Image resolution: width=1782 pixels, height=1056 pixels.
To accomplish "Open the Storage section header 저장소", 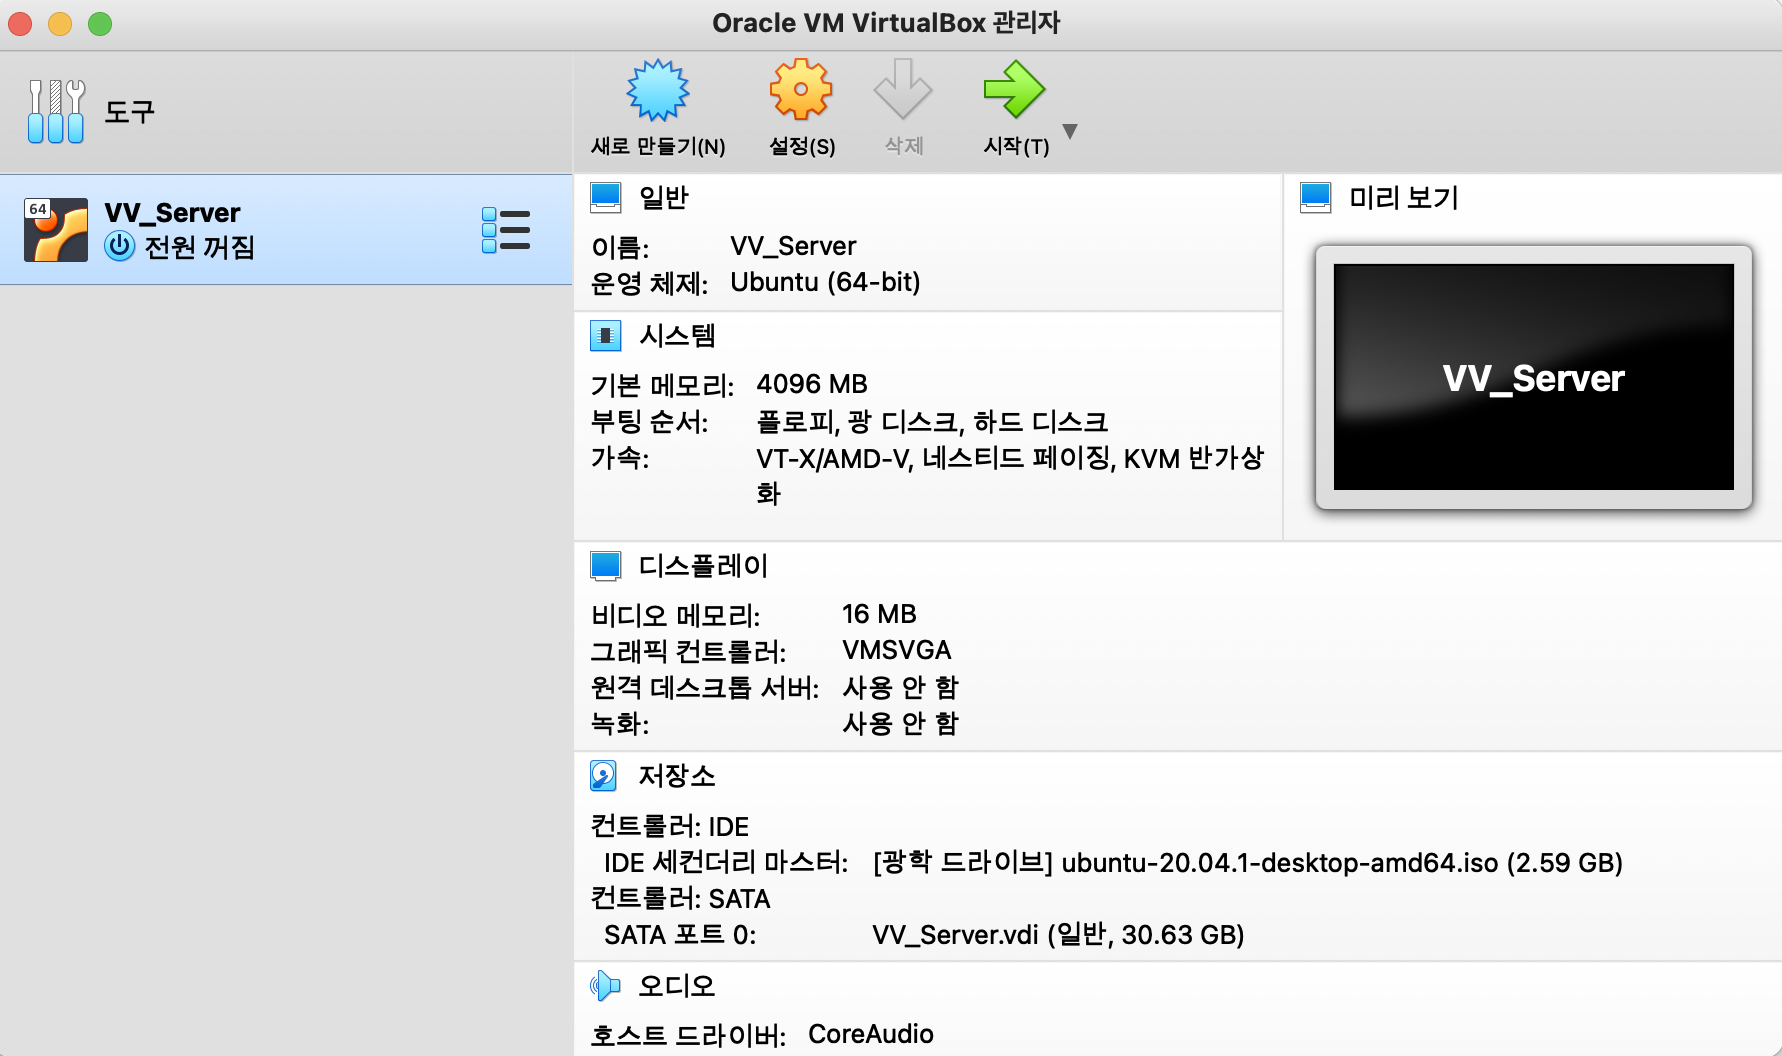I will click(x=677, y=776).
